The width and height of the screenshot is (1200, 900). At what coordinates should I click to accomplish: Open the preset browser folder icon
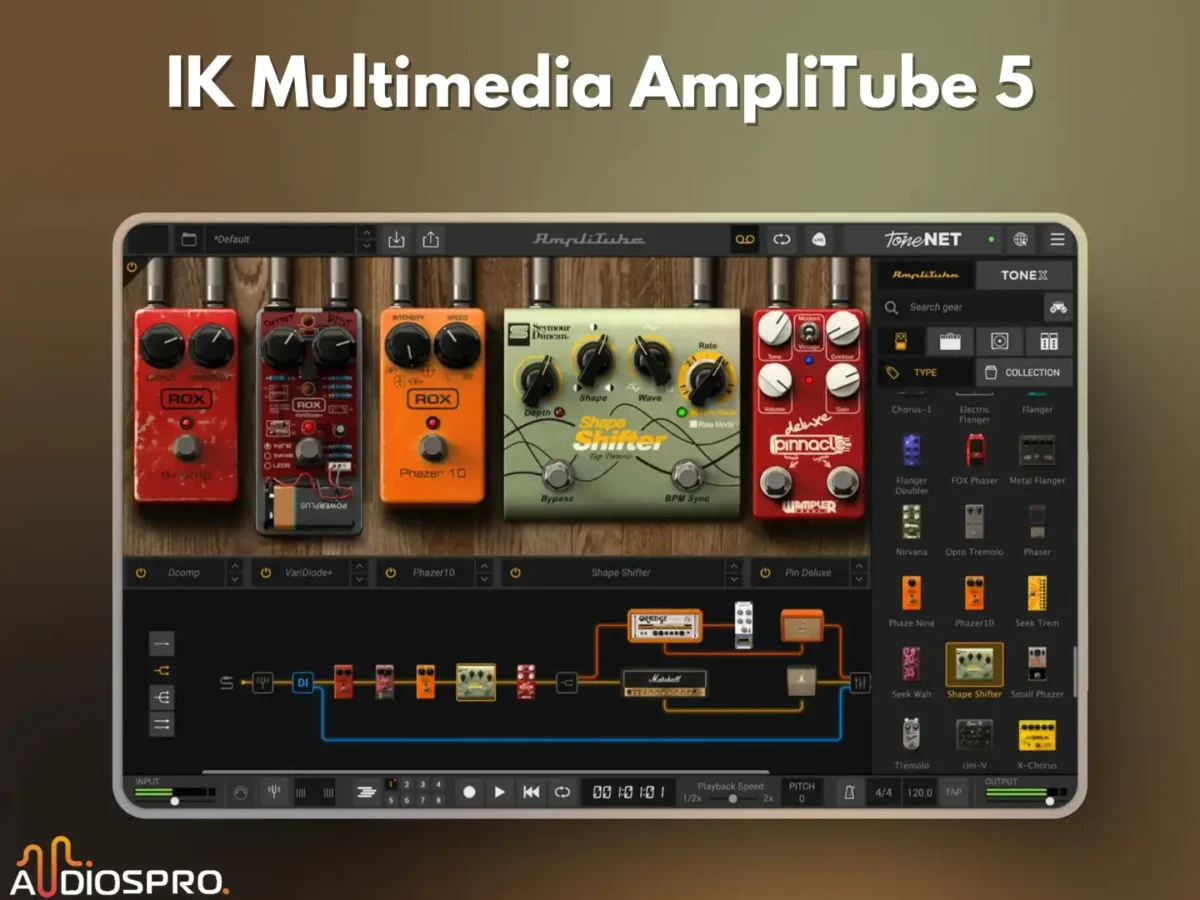point(188,240)
